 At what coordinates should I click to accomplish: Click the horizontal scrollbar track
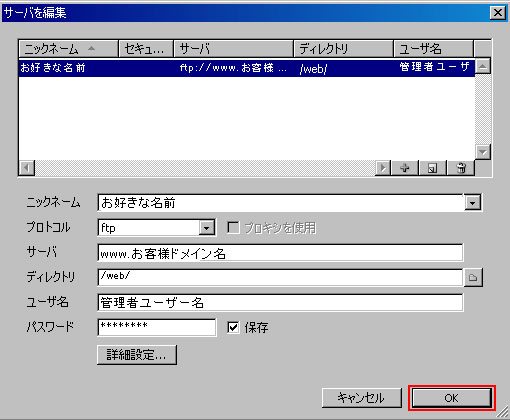click(205, 168)
